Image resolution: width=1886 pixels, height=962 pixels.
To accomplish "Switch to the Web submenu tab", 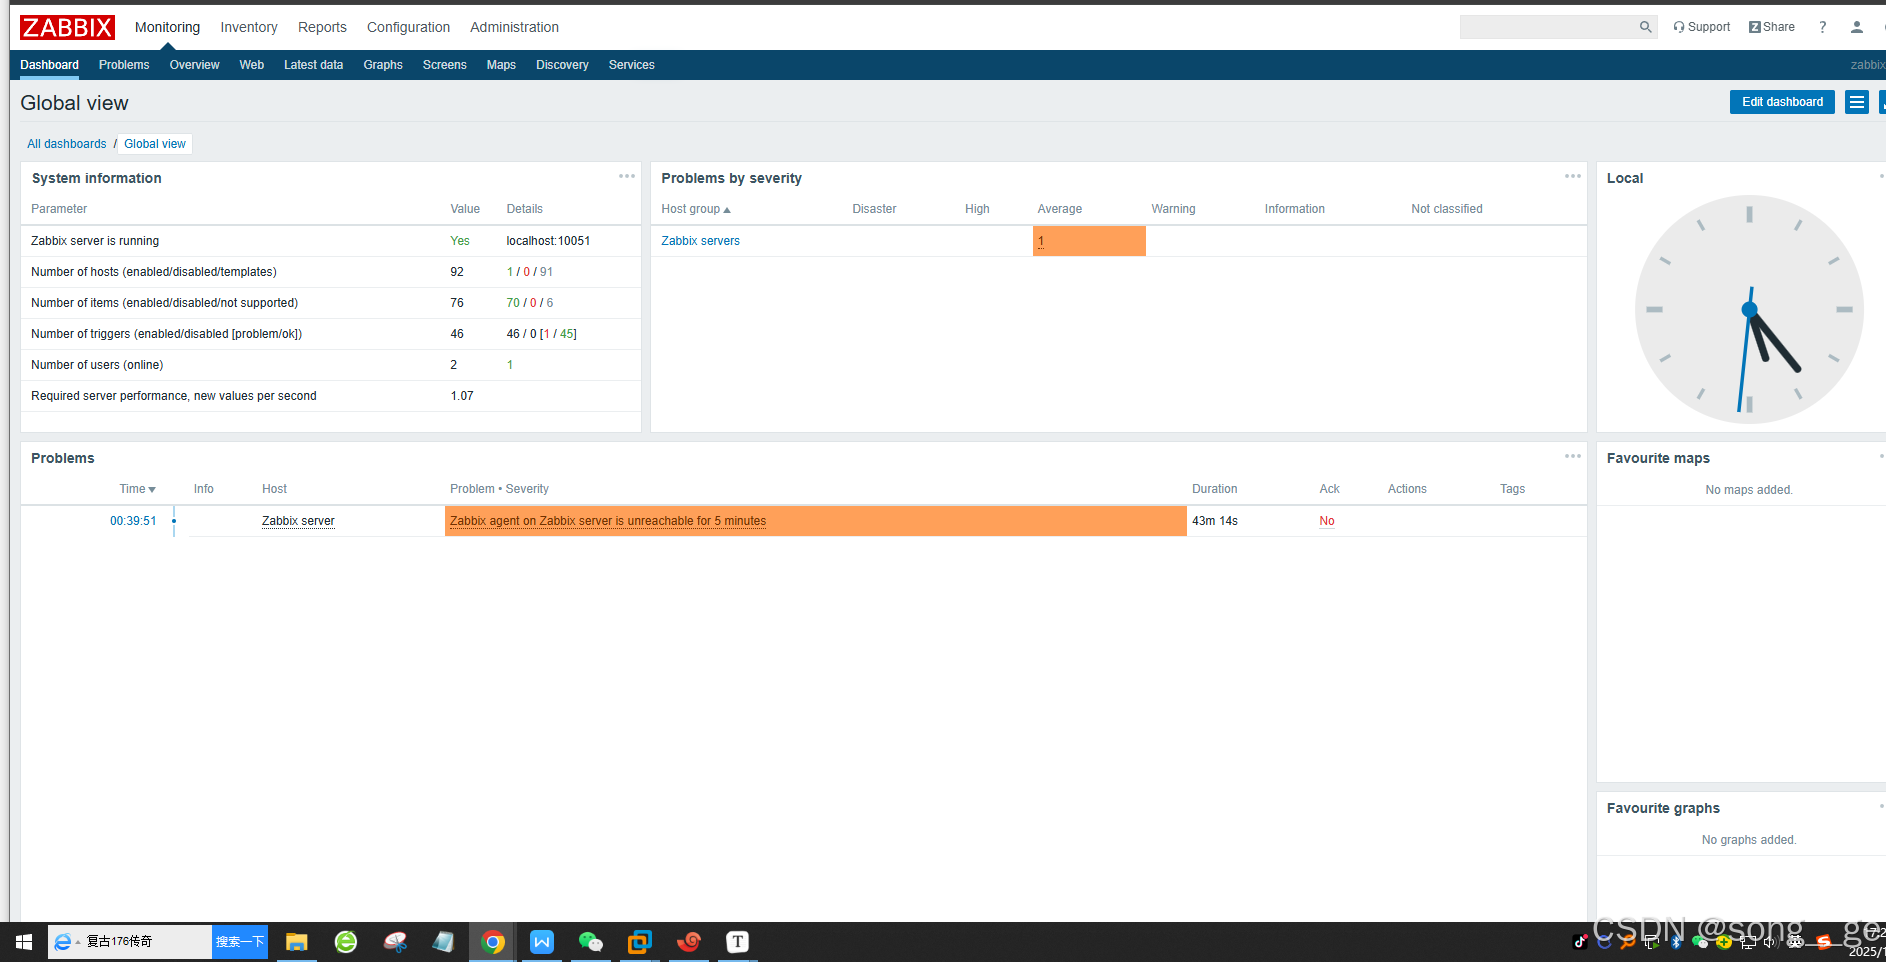I will 251,65.
